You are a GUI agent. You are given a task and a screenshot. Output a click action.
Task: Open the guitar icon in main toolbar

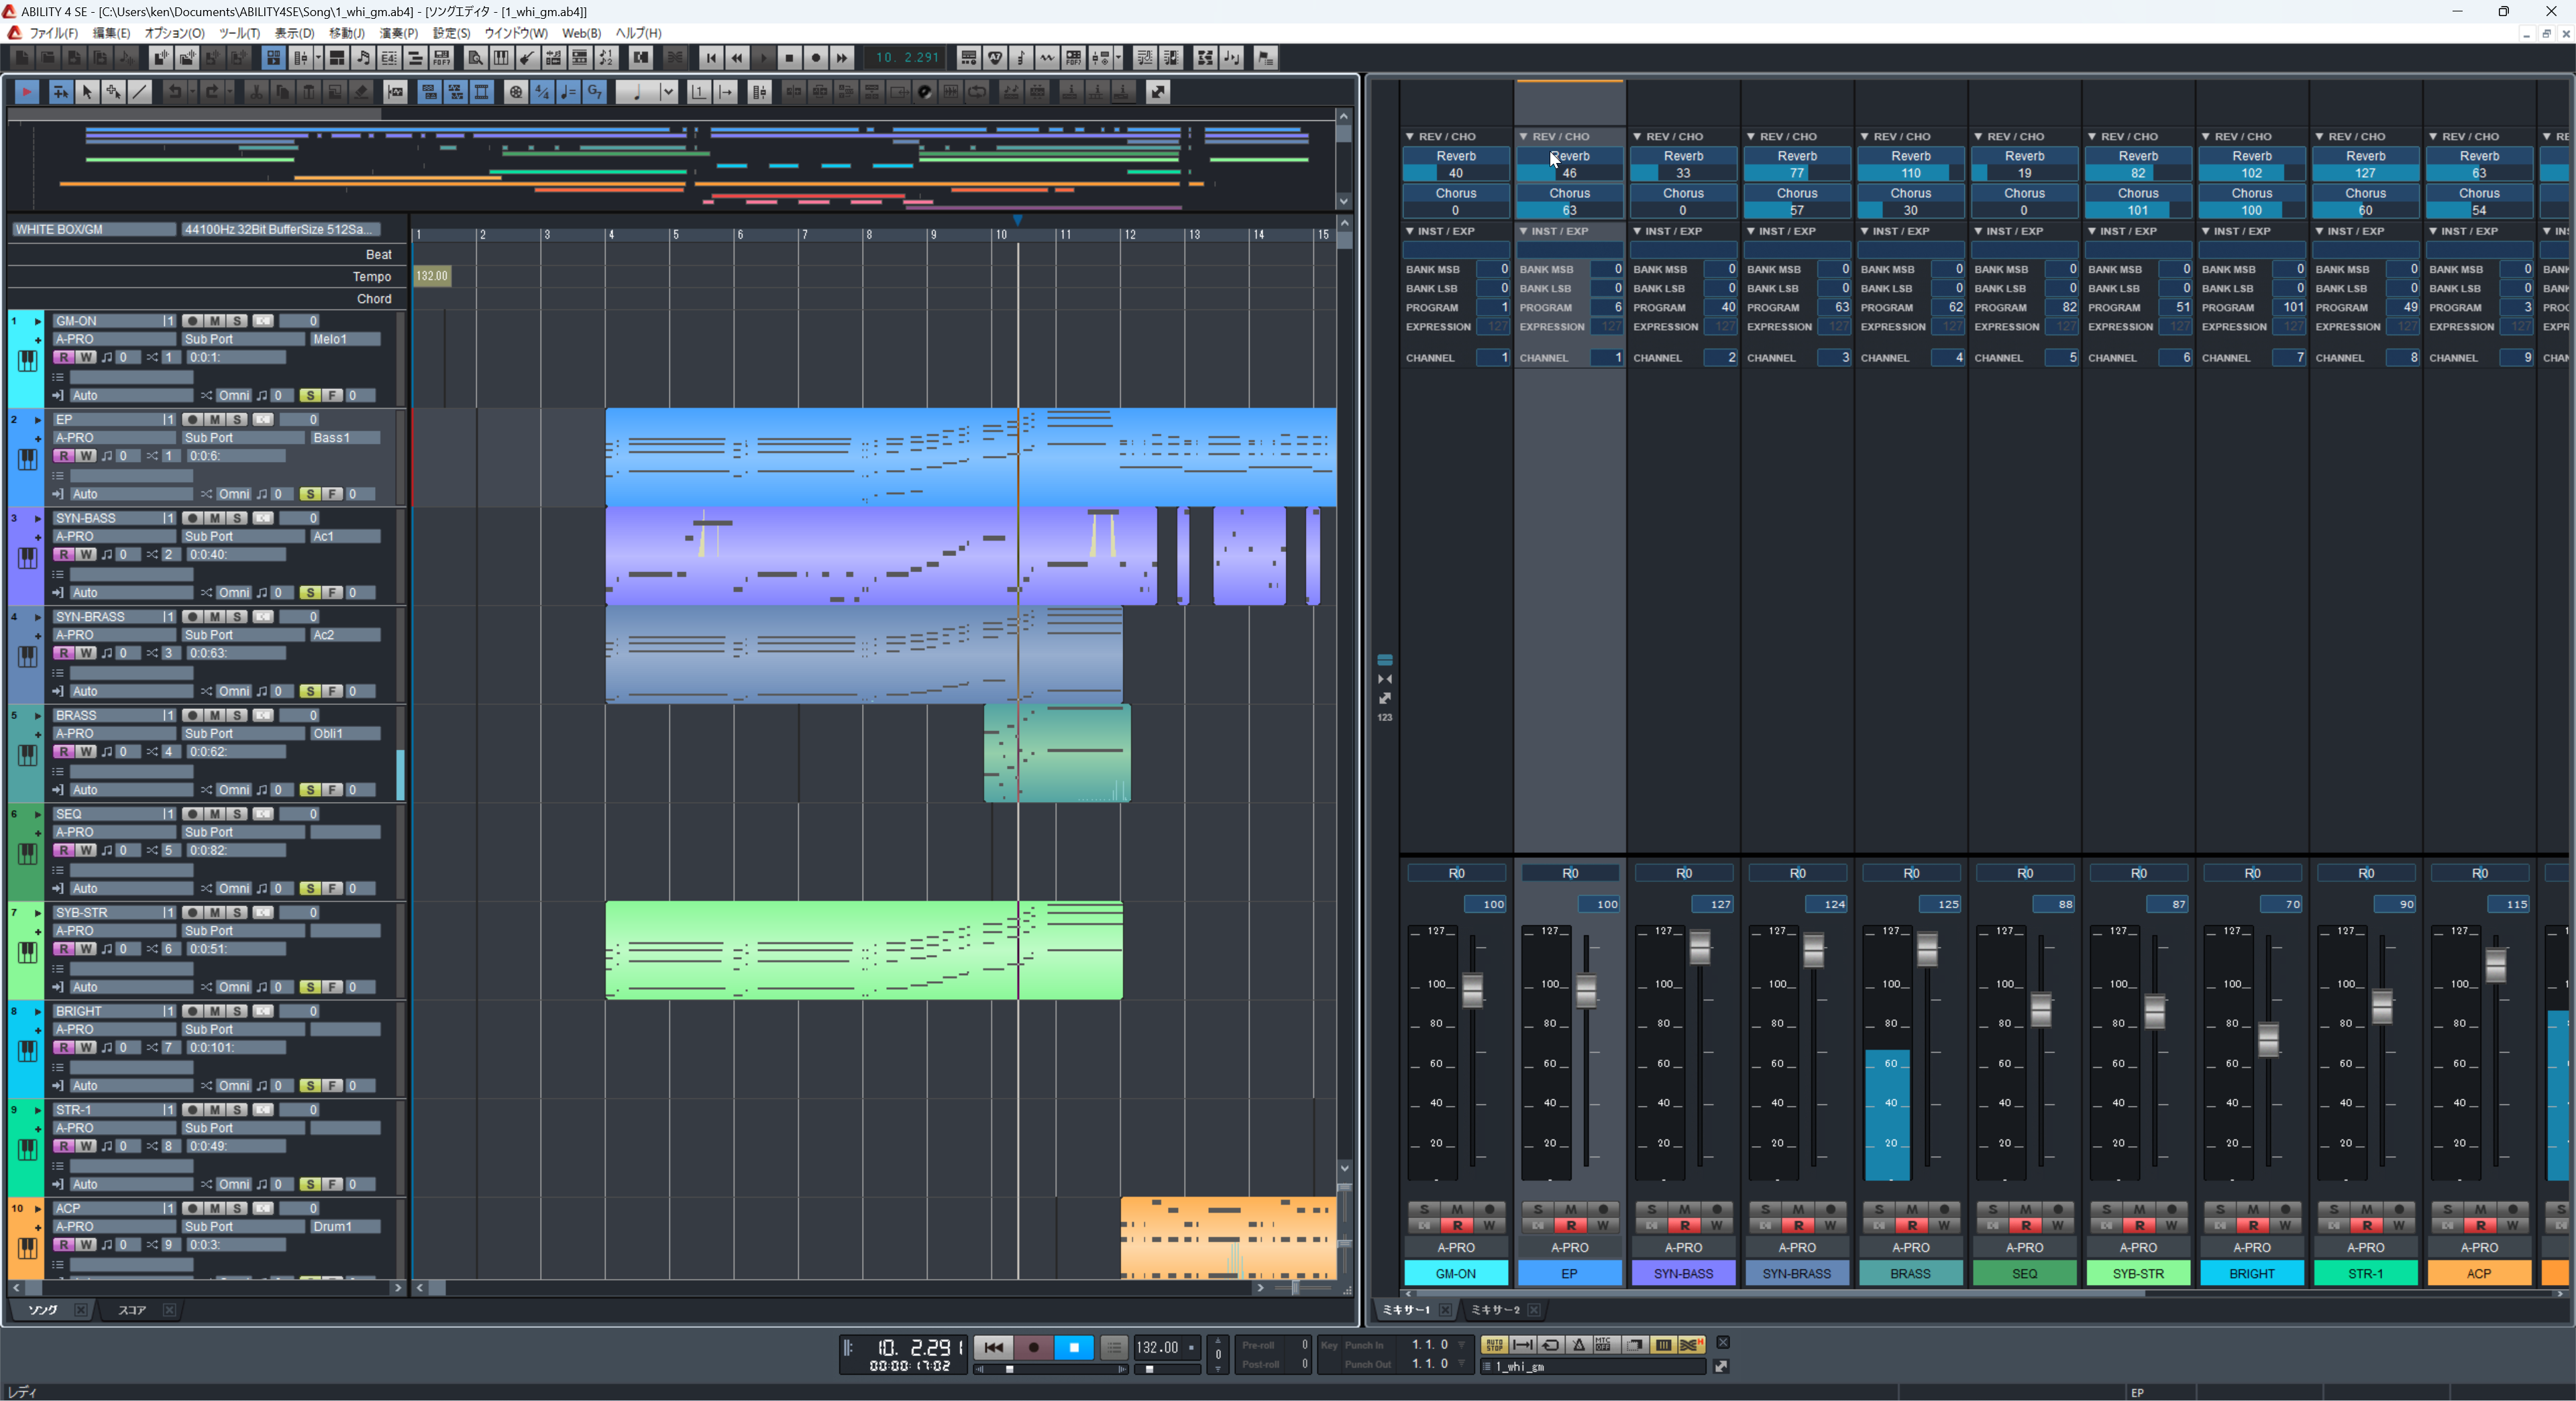(x=527, y=58)
